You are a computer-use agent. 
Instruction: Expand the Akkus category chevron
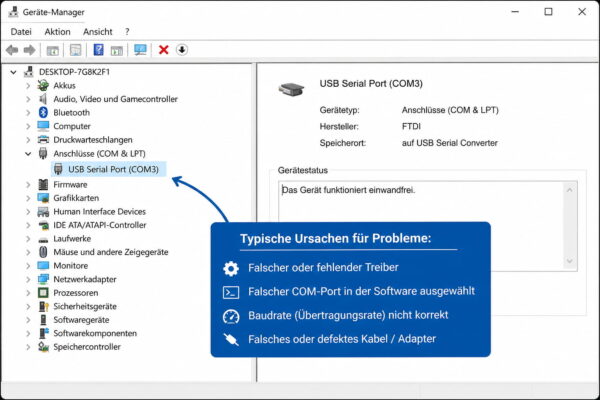[x=28, y=85]
